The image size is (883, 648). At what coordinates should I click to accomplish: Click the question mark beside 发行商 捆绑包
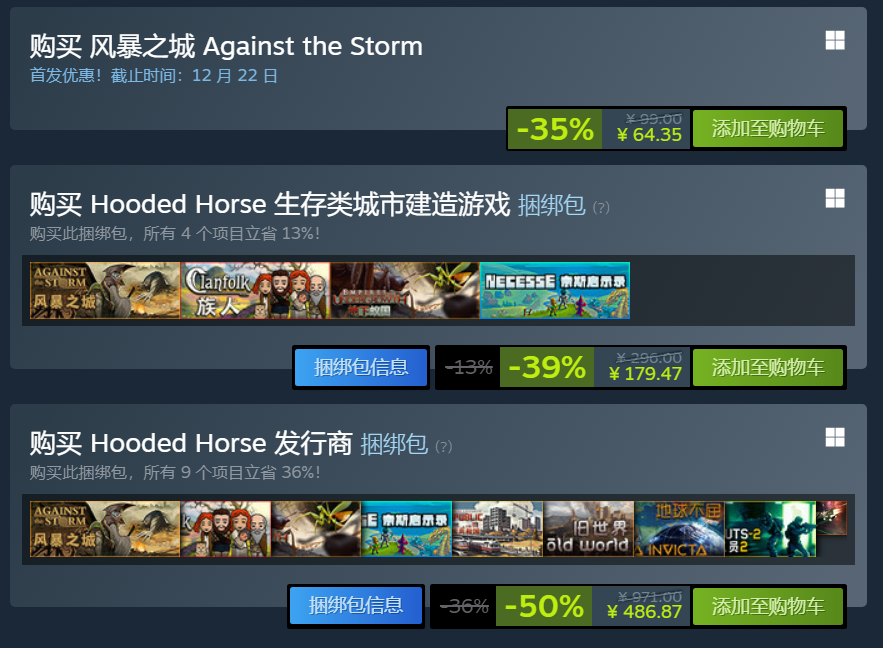click(x=444, y=446)
